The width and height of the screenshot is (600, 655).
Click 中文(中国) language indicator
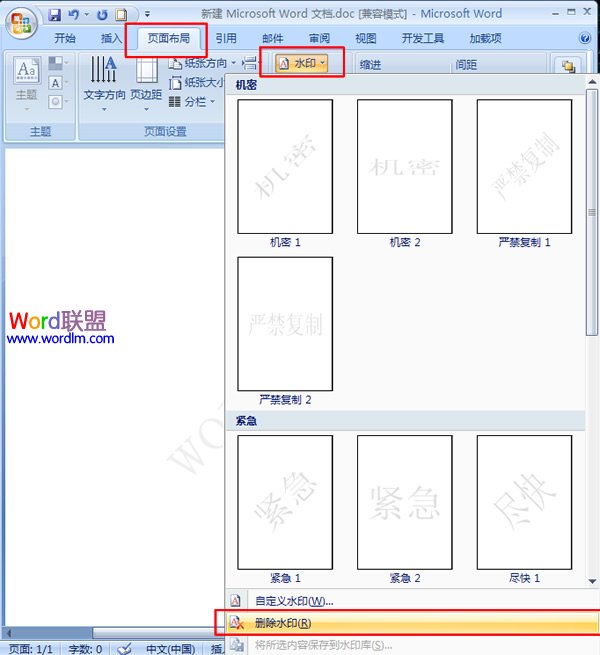(x=170, y=649)
